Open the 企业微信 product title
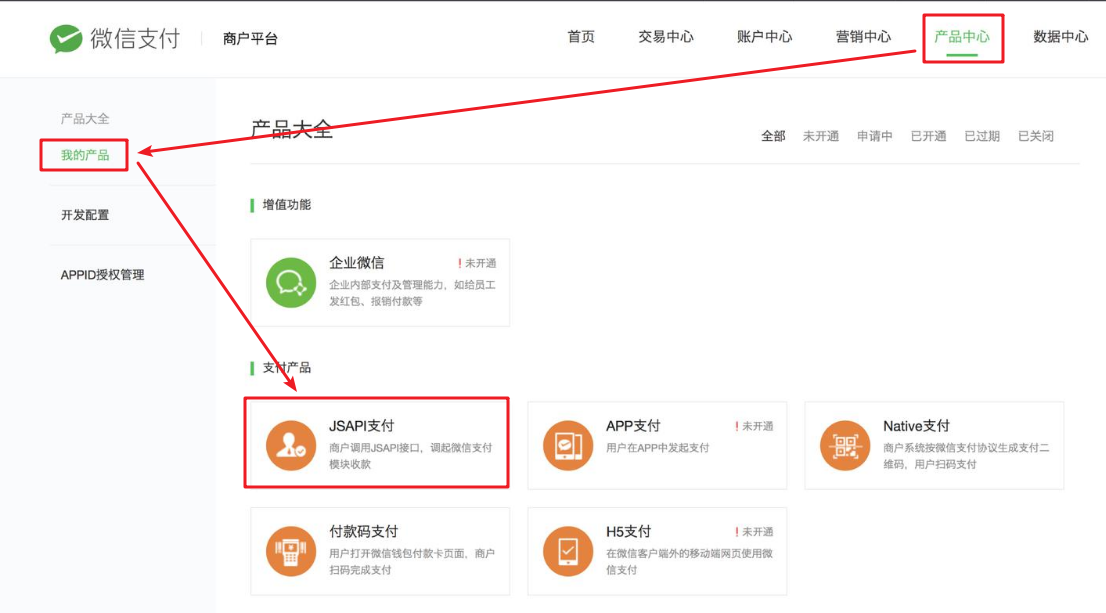 click(357, 263)
